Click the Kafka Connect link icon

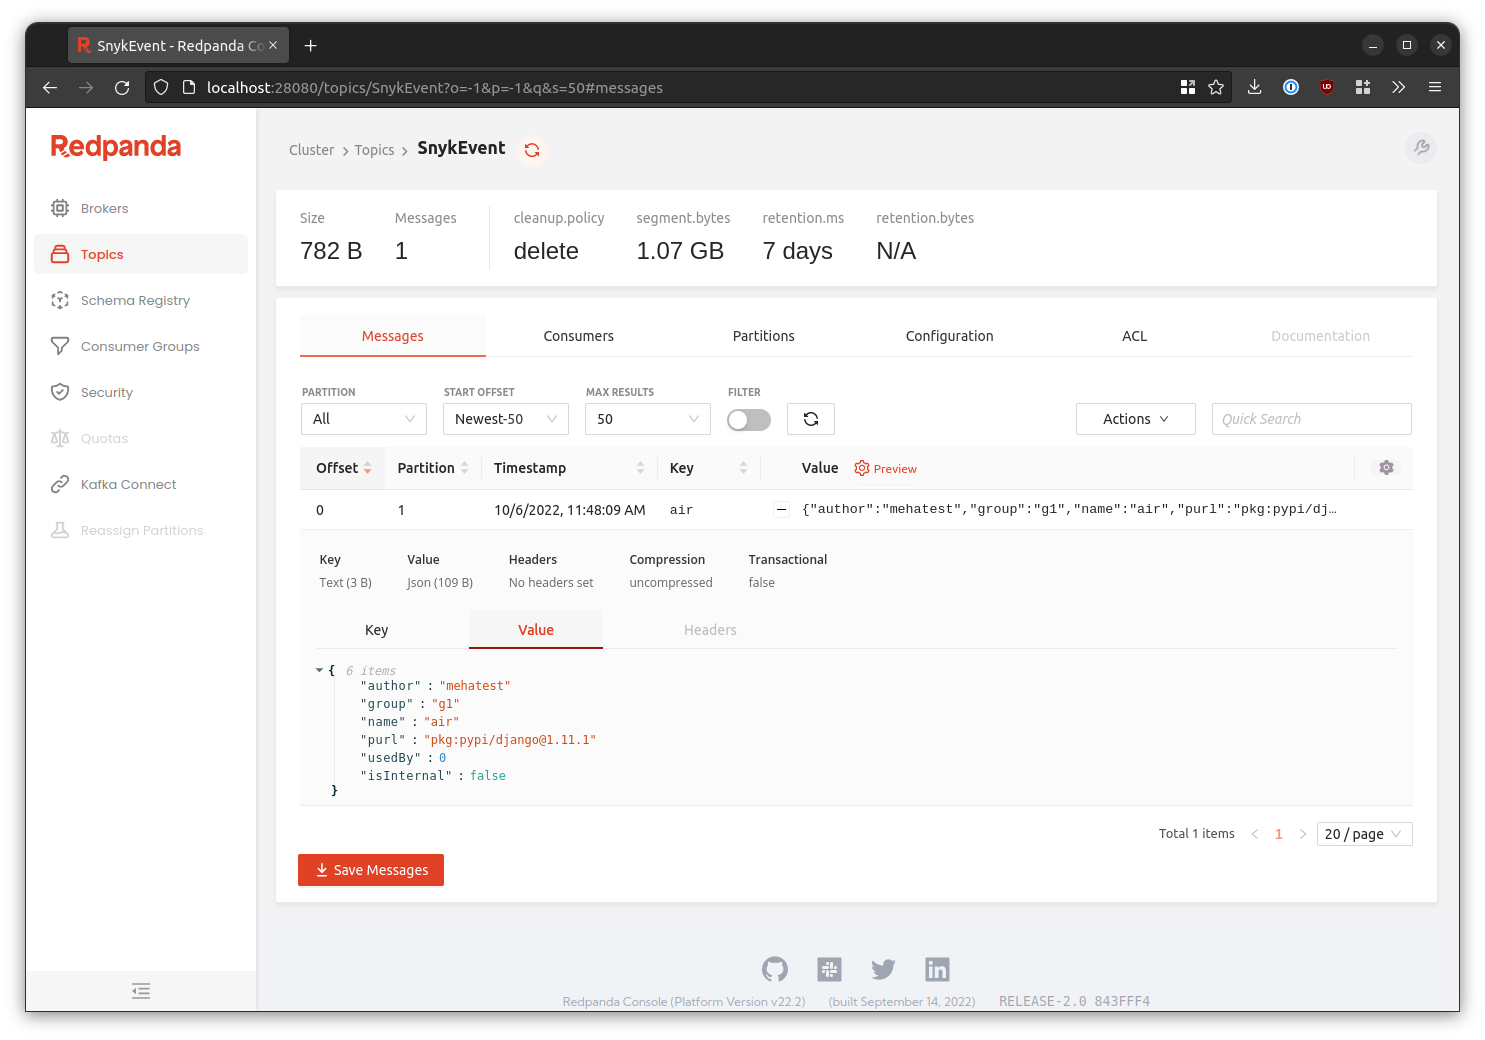60,484
